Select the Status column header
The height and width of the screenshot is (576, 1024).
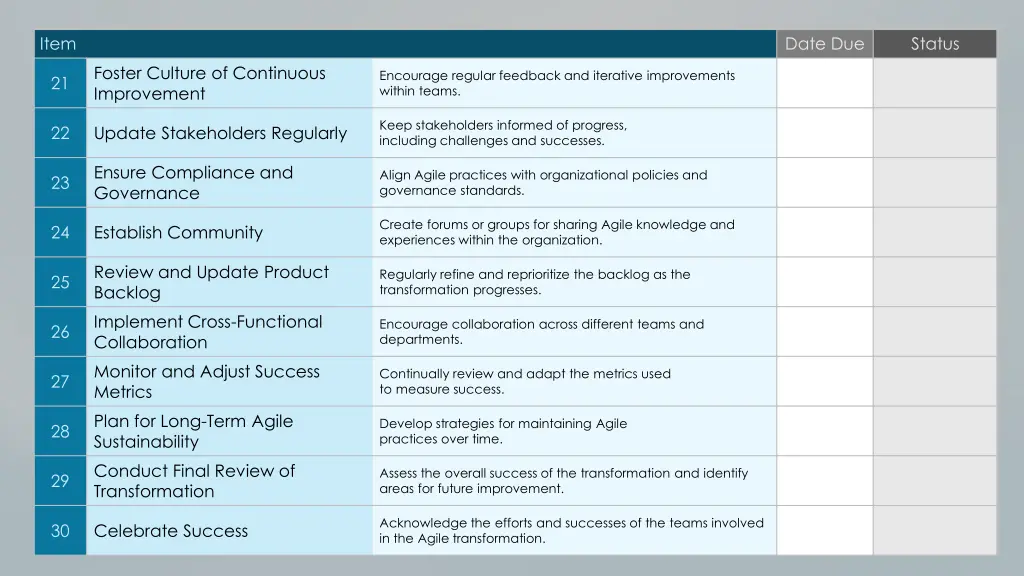click(x=935, y=44)
